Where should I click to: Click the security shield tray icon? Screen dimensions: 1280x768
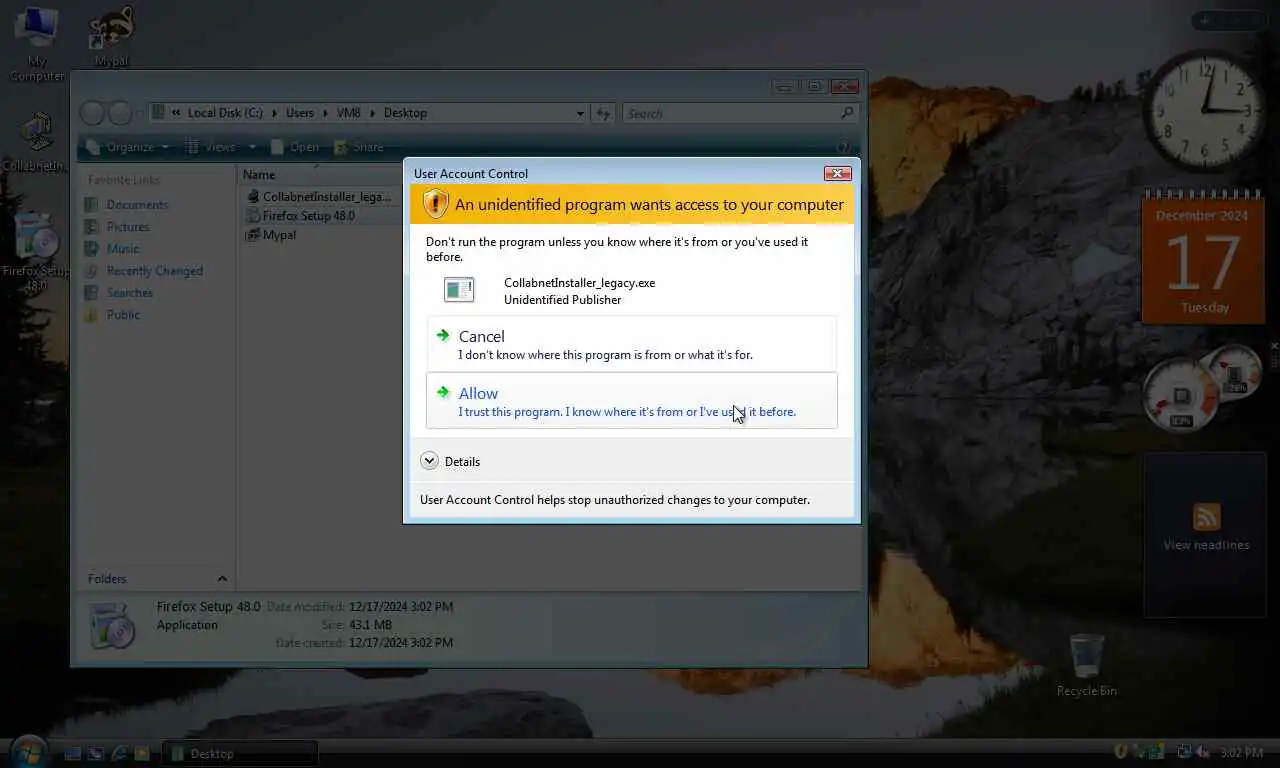pyautogui.click(x=1122, y=751)
